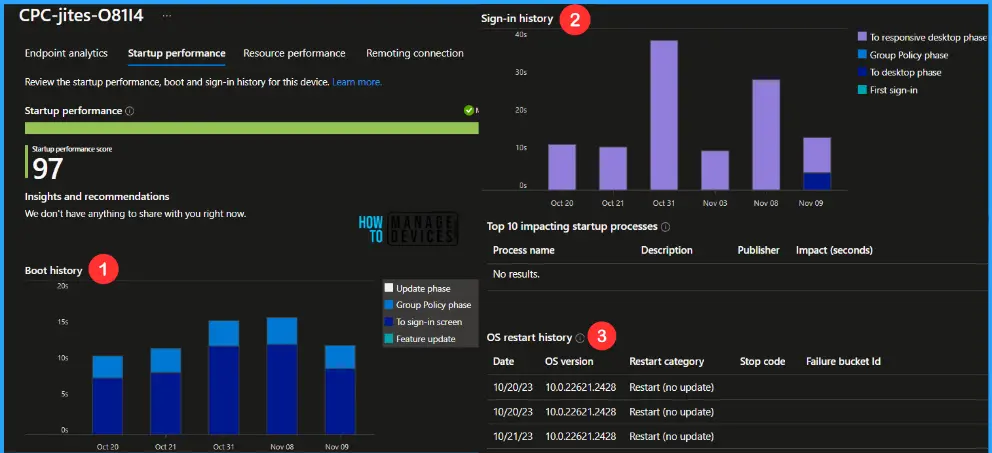Screen dimensions: 992x453
Task: Click info icon beside Top 10 impacting startup processes
Action: point(666,226)
